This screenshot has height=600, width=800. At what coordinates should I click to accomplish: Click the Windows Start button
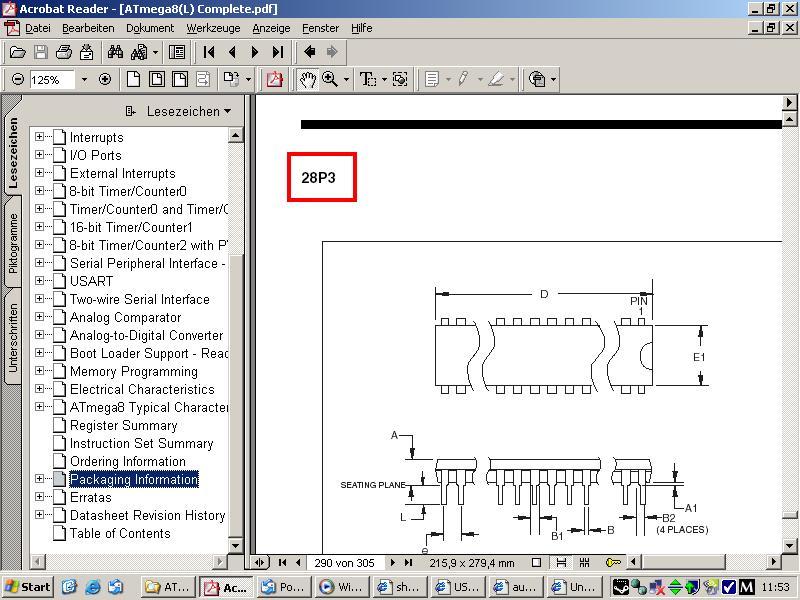[x=28, y=587]
